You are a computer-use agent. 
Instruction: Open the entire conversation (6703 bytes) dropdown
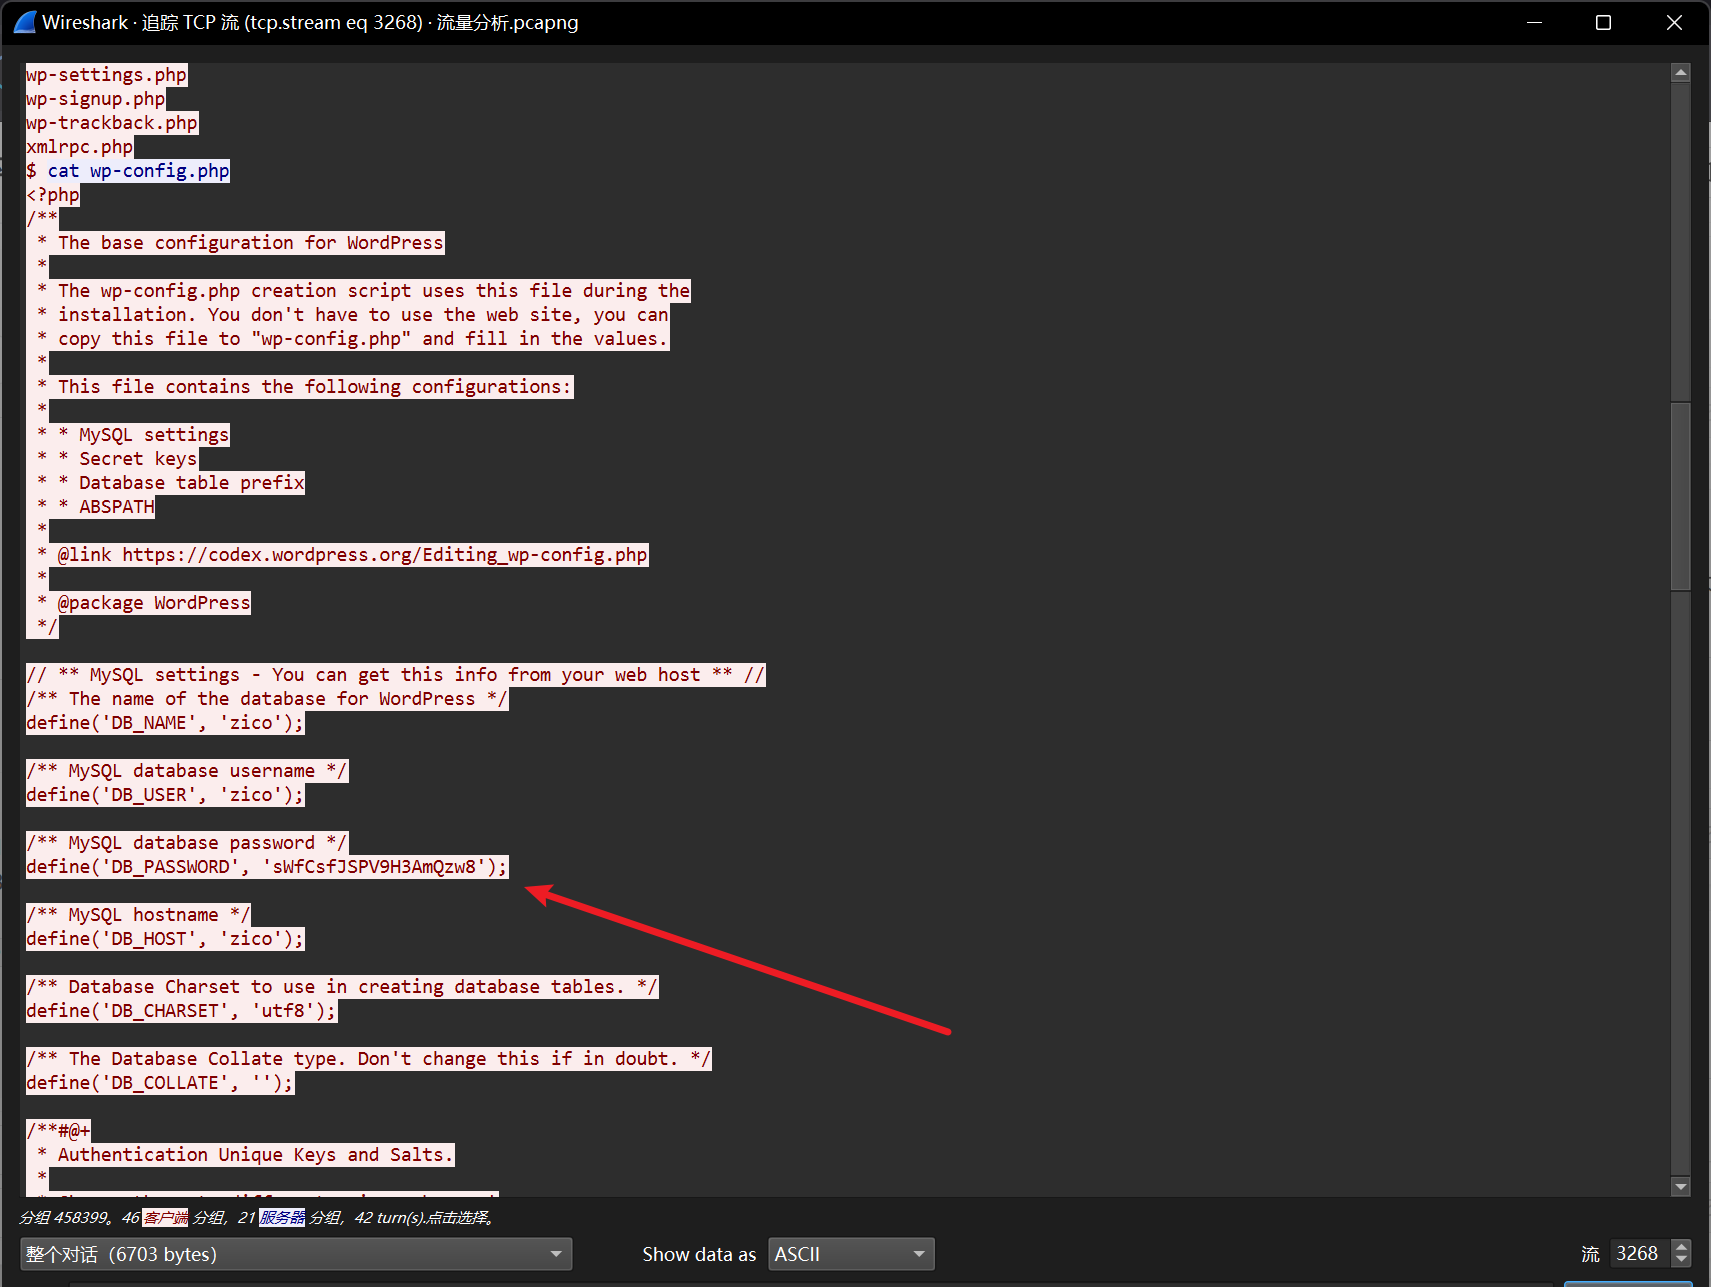pos(295,1254)
